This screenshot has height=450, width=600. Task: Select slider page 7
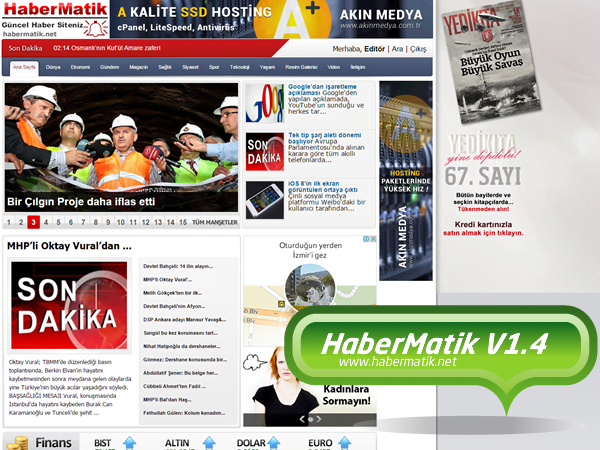(83, 222)
